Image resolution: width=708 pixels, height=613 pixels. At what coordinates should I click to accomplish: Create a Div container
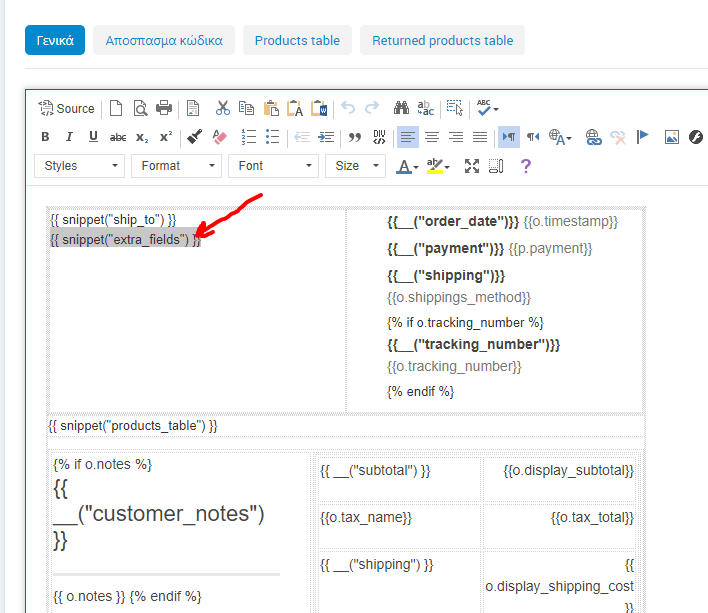click(379, 137)
